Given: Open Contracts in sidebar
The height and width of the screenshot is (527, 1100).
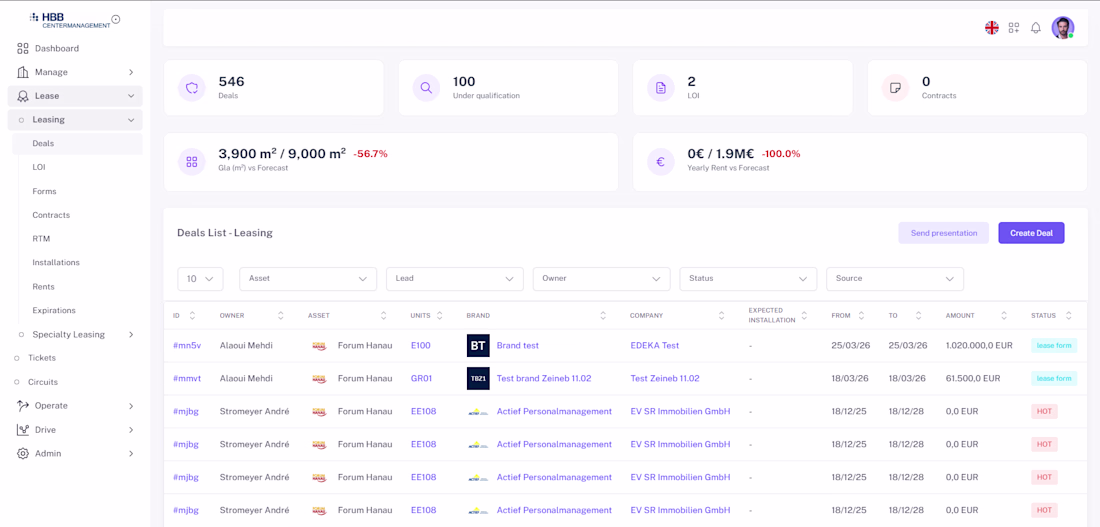Looking at the screenshot, I should [x=51, y=215].
